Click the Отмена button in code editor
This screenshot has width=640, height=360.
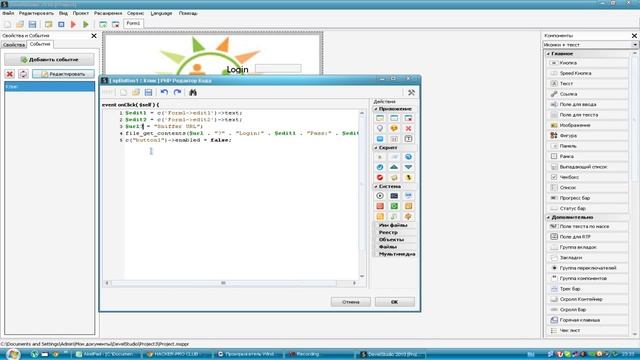pyautogui.click(x=351, y=302)
